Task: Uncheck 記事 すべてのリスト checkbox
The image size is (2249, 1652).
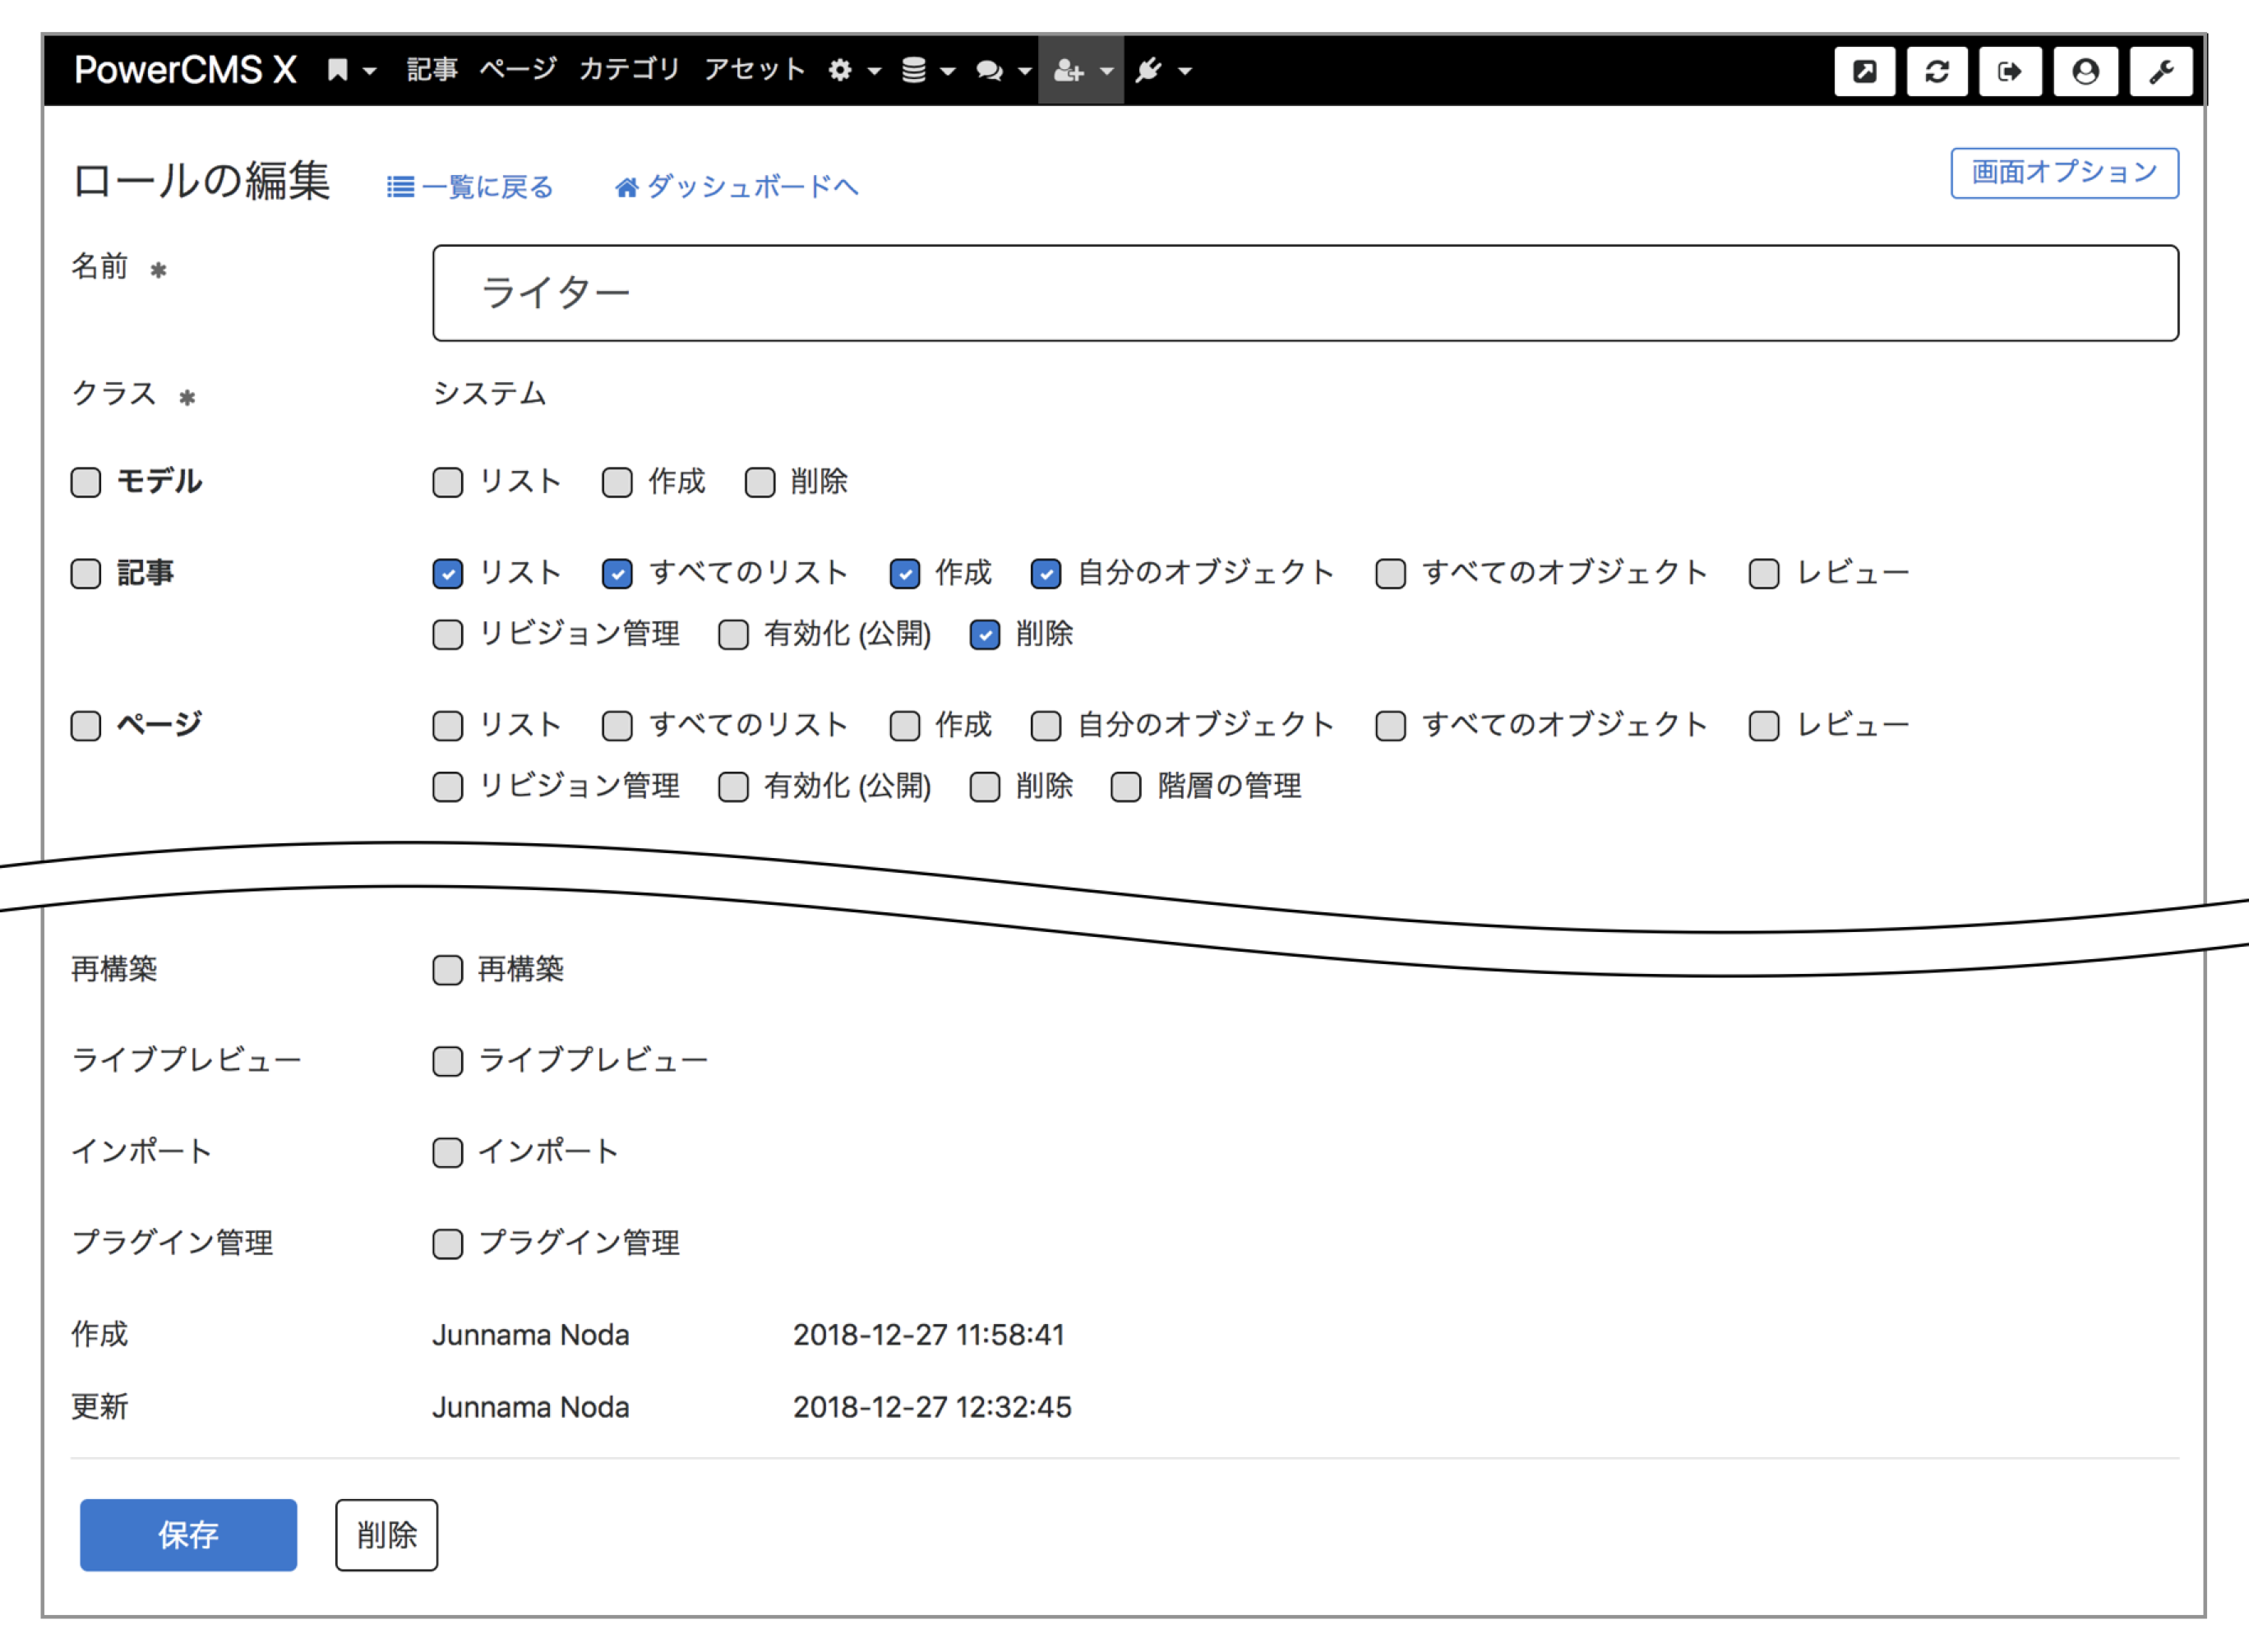Action: [617, 574]
